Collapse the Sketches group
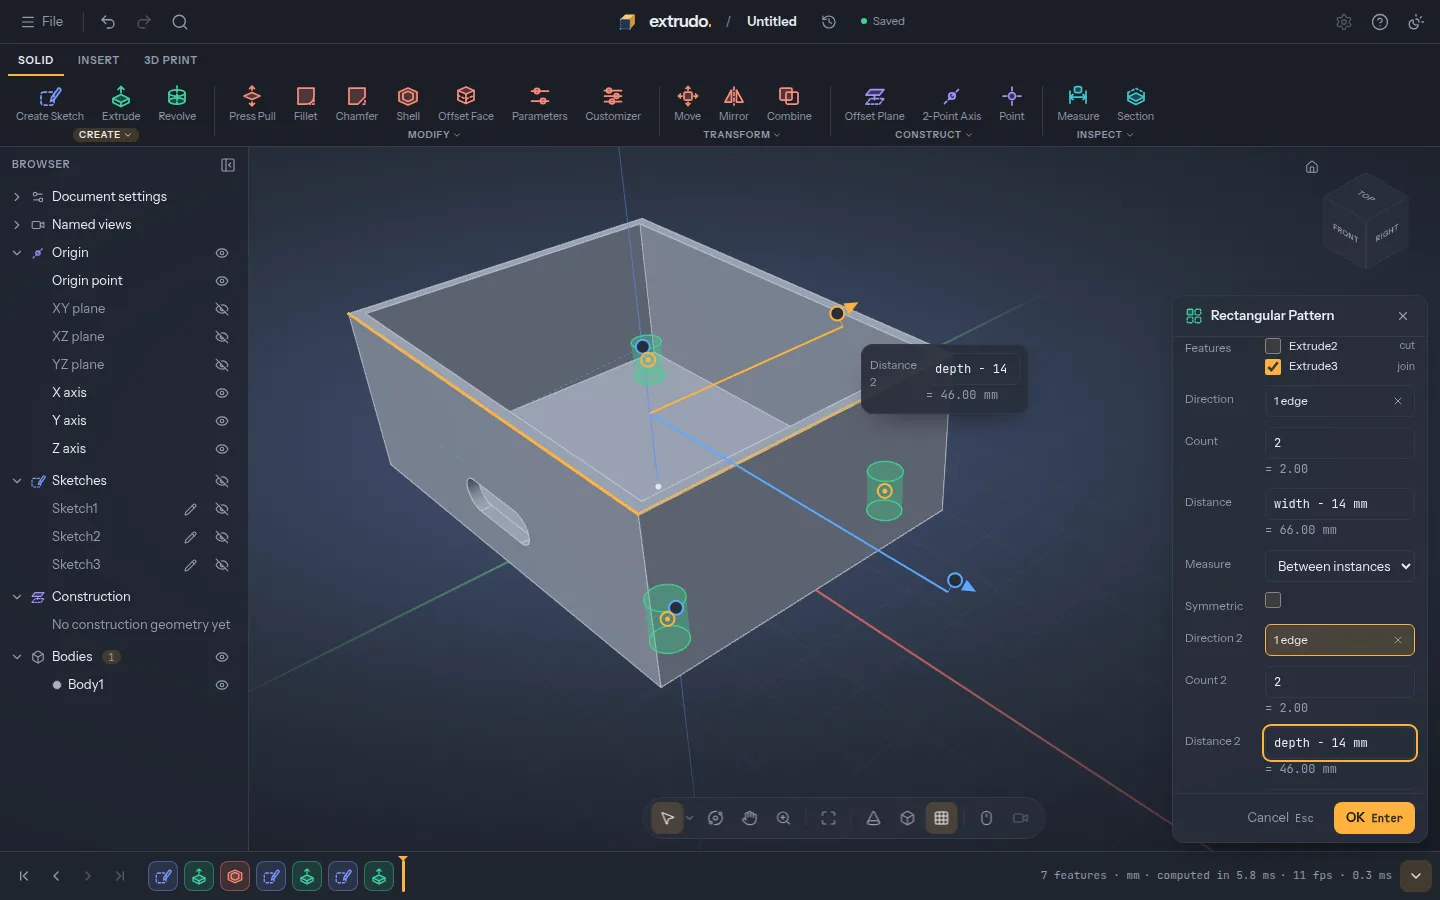 [x=17, y=481]
